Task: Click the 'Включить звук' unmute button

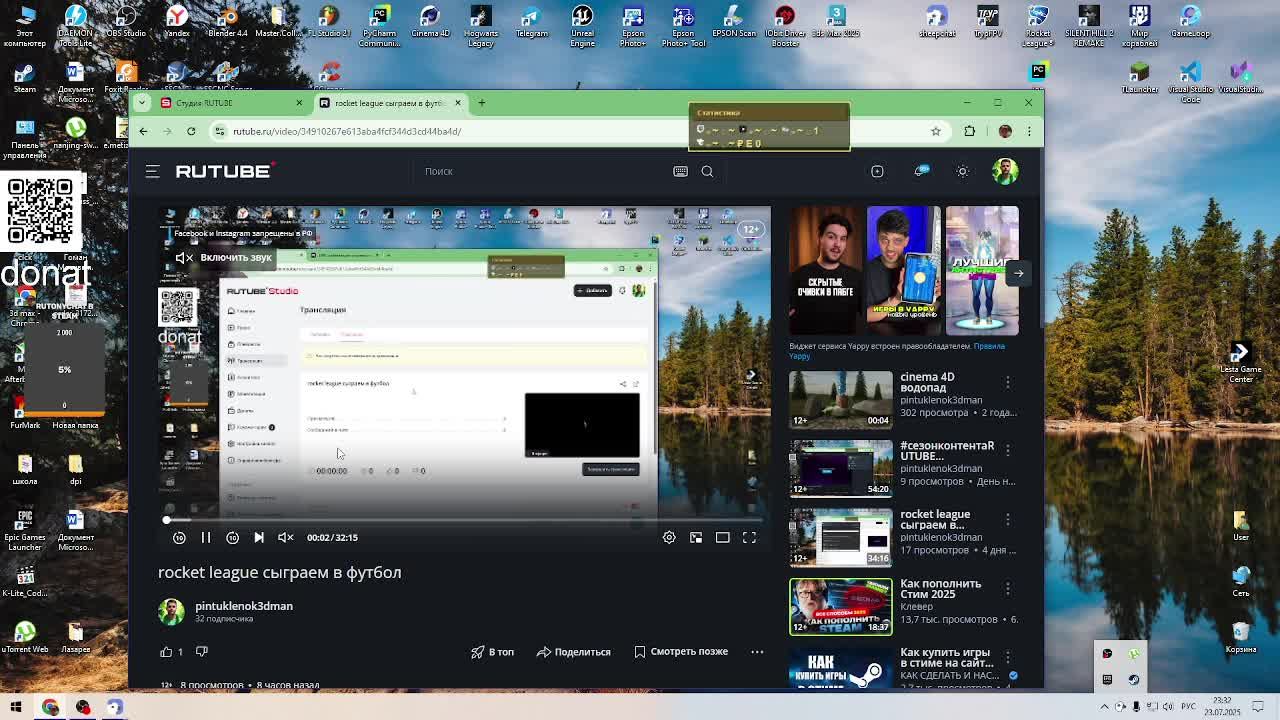Action: point(223,258)
